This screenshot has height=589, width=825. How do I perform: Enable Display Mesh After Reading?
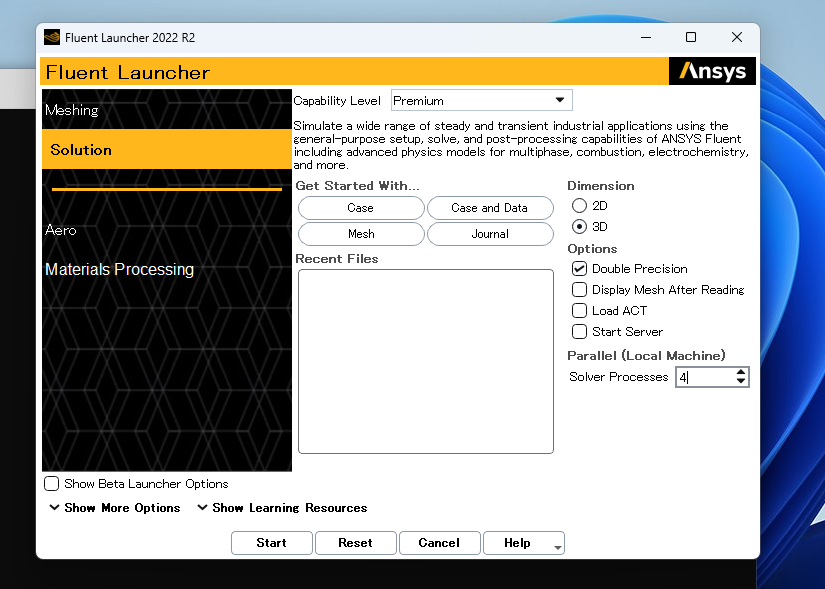(579, 289)
